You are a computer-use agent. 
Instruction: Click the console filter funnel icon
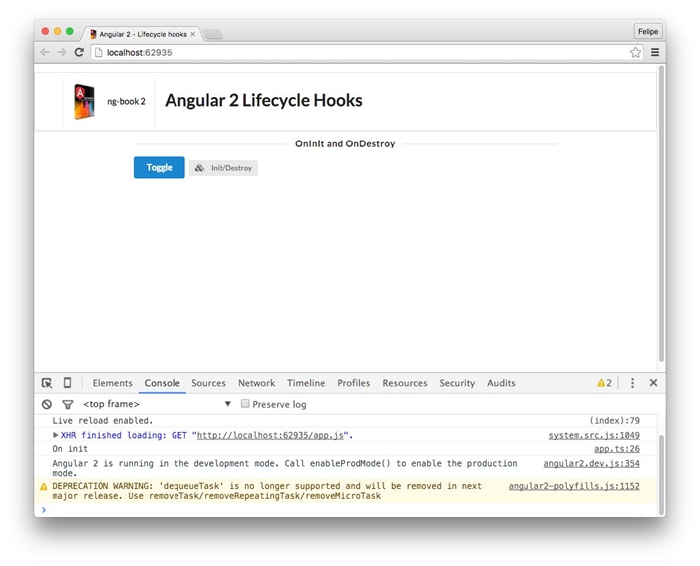click(68, 404)
